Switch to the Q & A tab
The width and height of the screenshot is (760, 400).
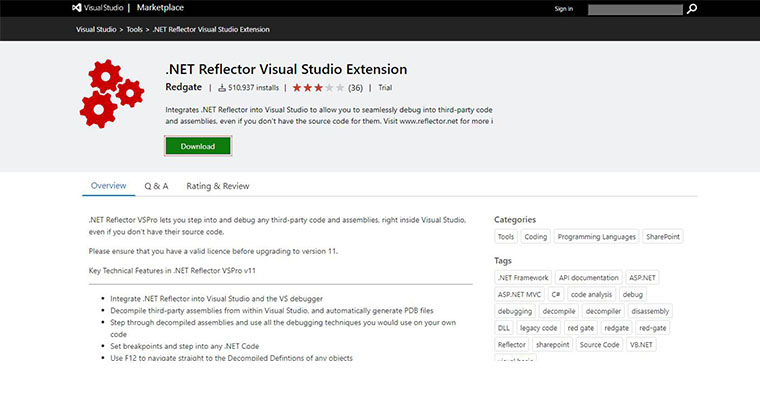156,186
